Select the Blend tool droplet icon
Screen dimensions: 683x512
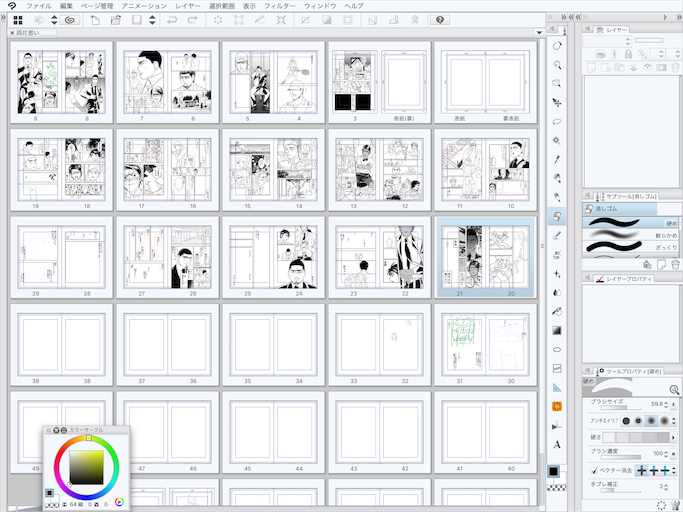tap(557, 292)
